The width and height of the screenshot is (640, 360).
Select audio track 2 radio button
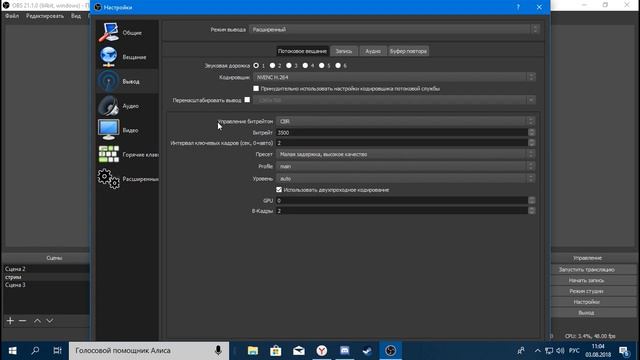point(272,65)
